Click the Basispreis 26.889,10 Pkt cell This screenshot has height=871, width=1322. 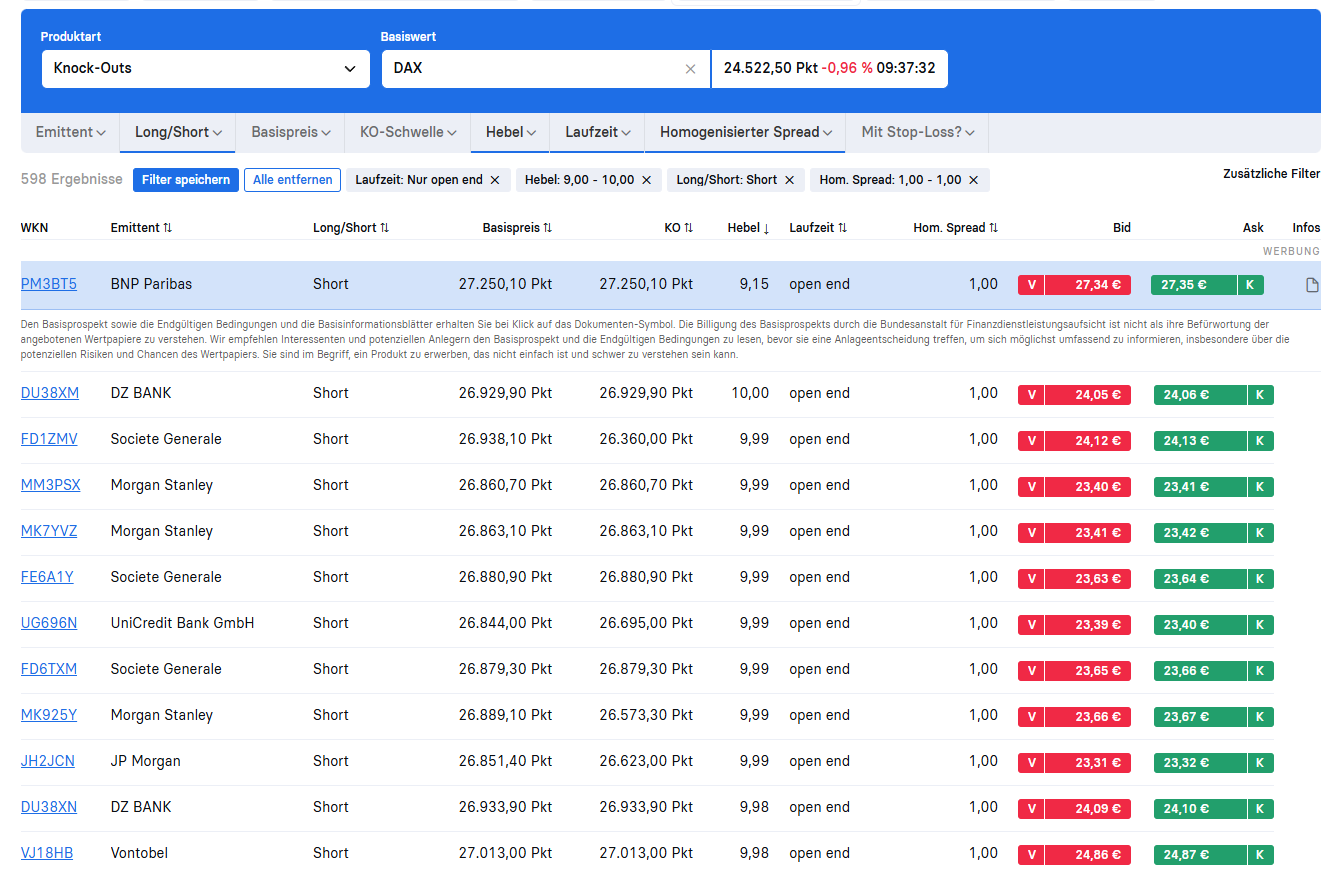(505, 715)
